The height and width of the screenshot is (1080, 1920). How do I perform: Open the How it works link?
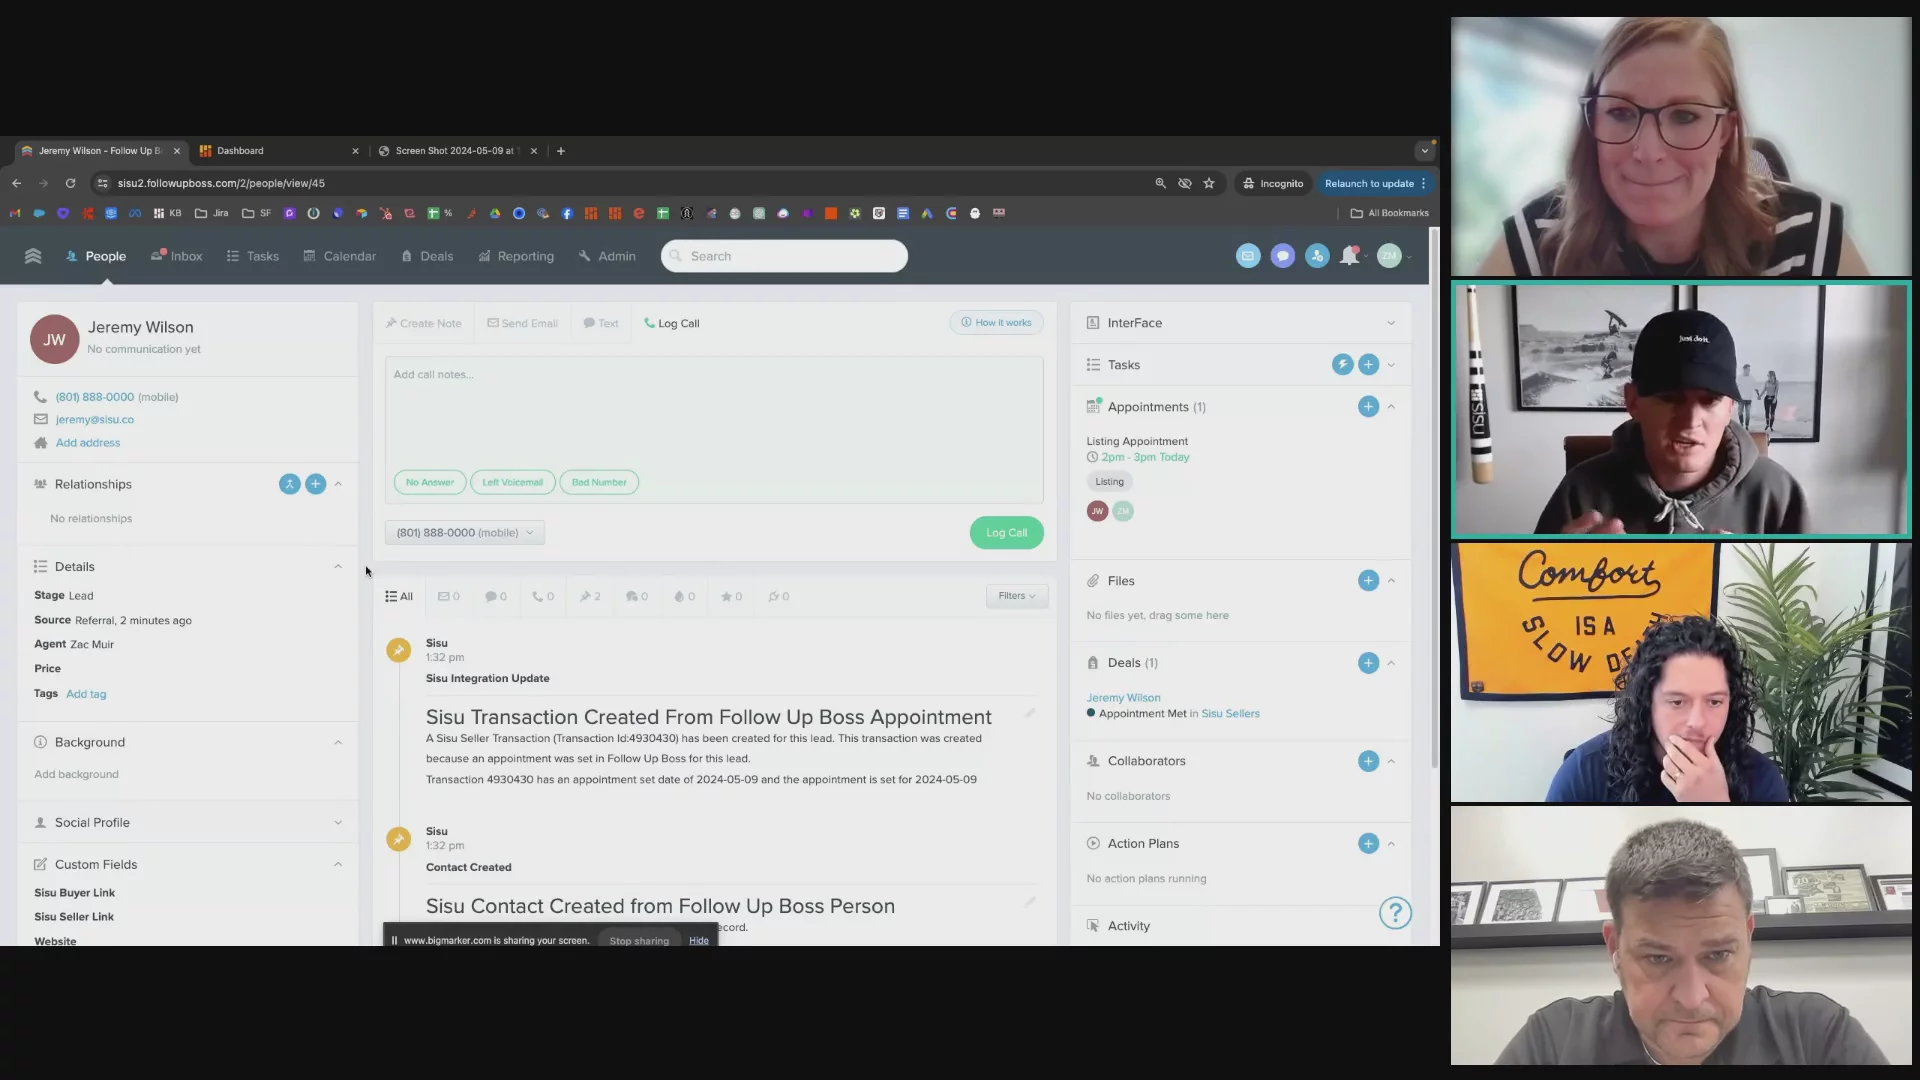tap(996, 323)
